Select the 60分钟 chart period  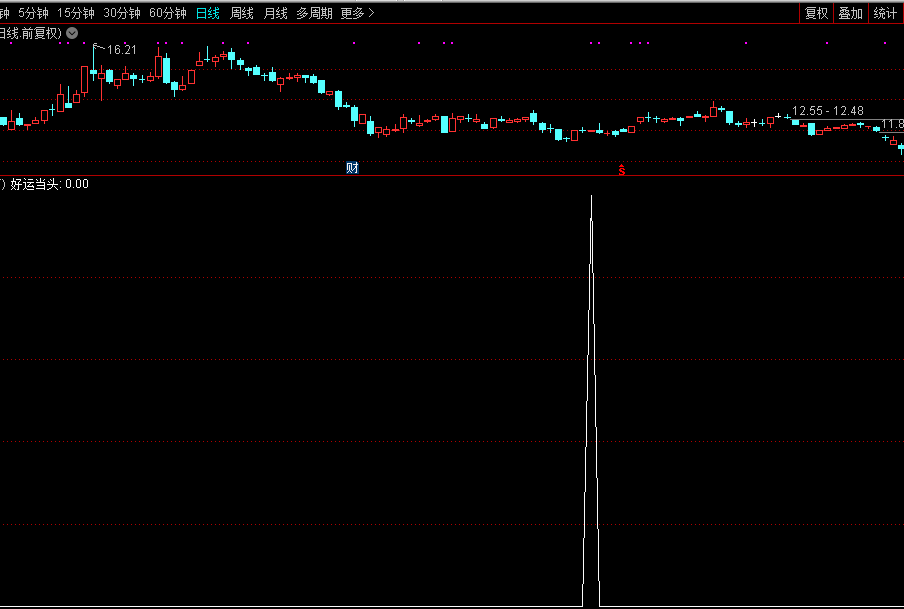click(168, 13)
